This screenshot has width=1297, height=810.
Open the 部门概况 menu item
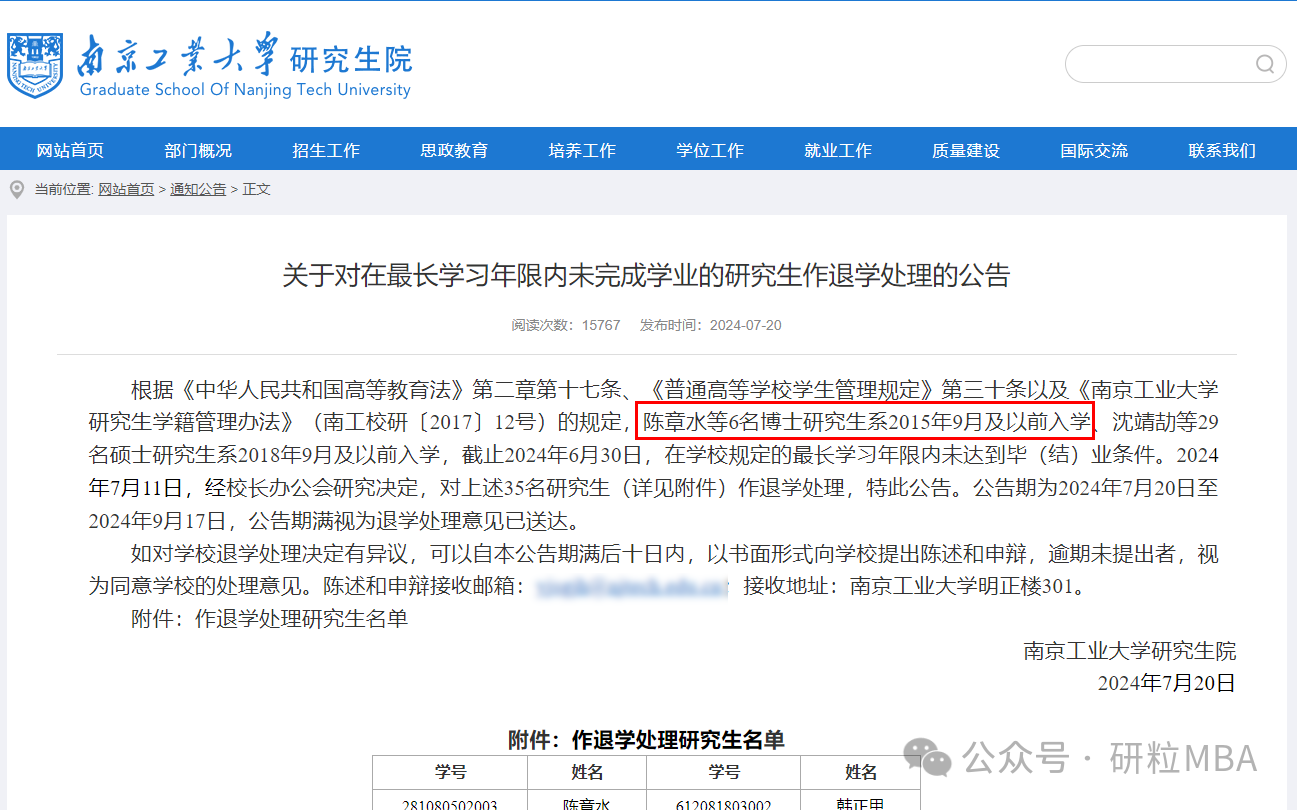(198, 150)
